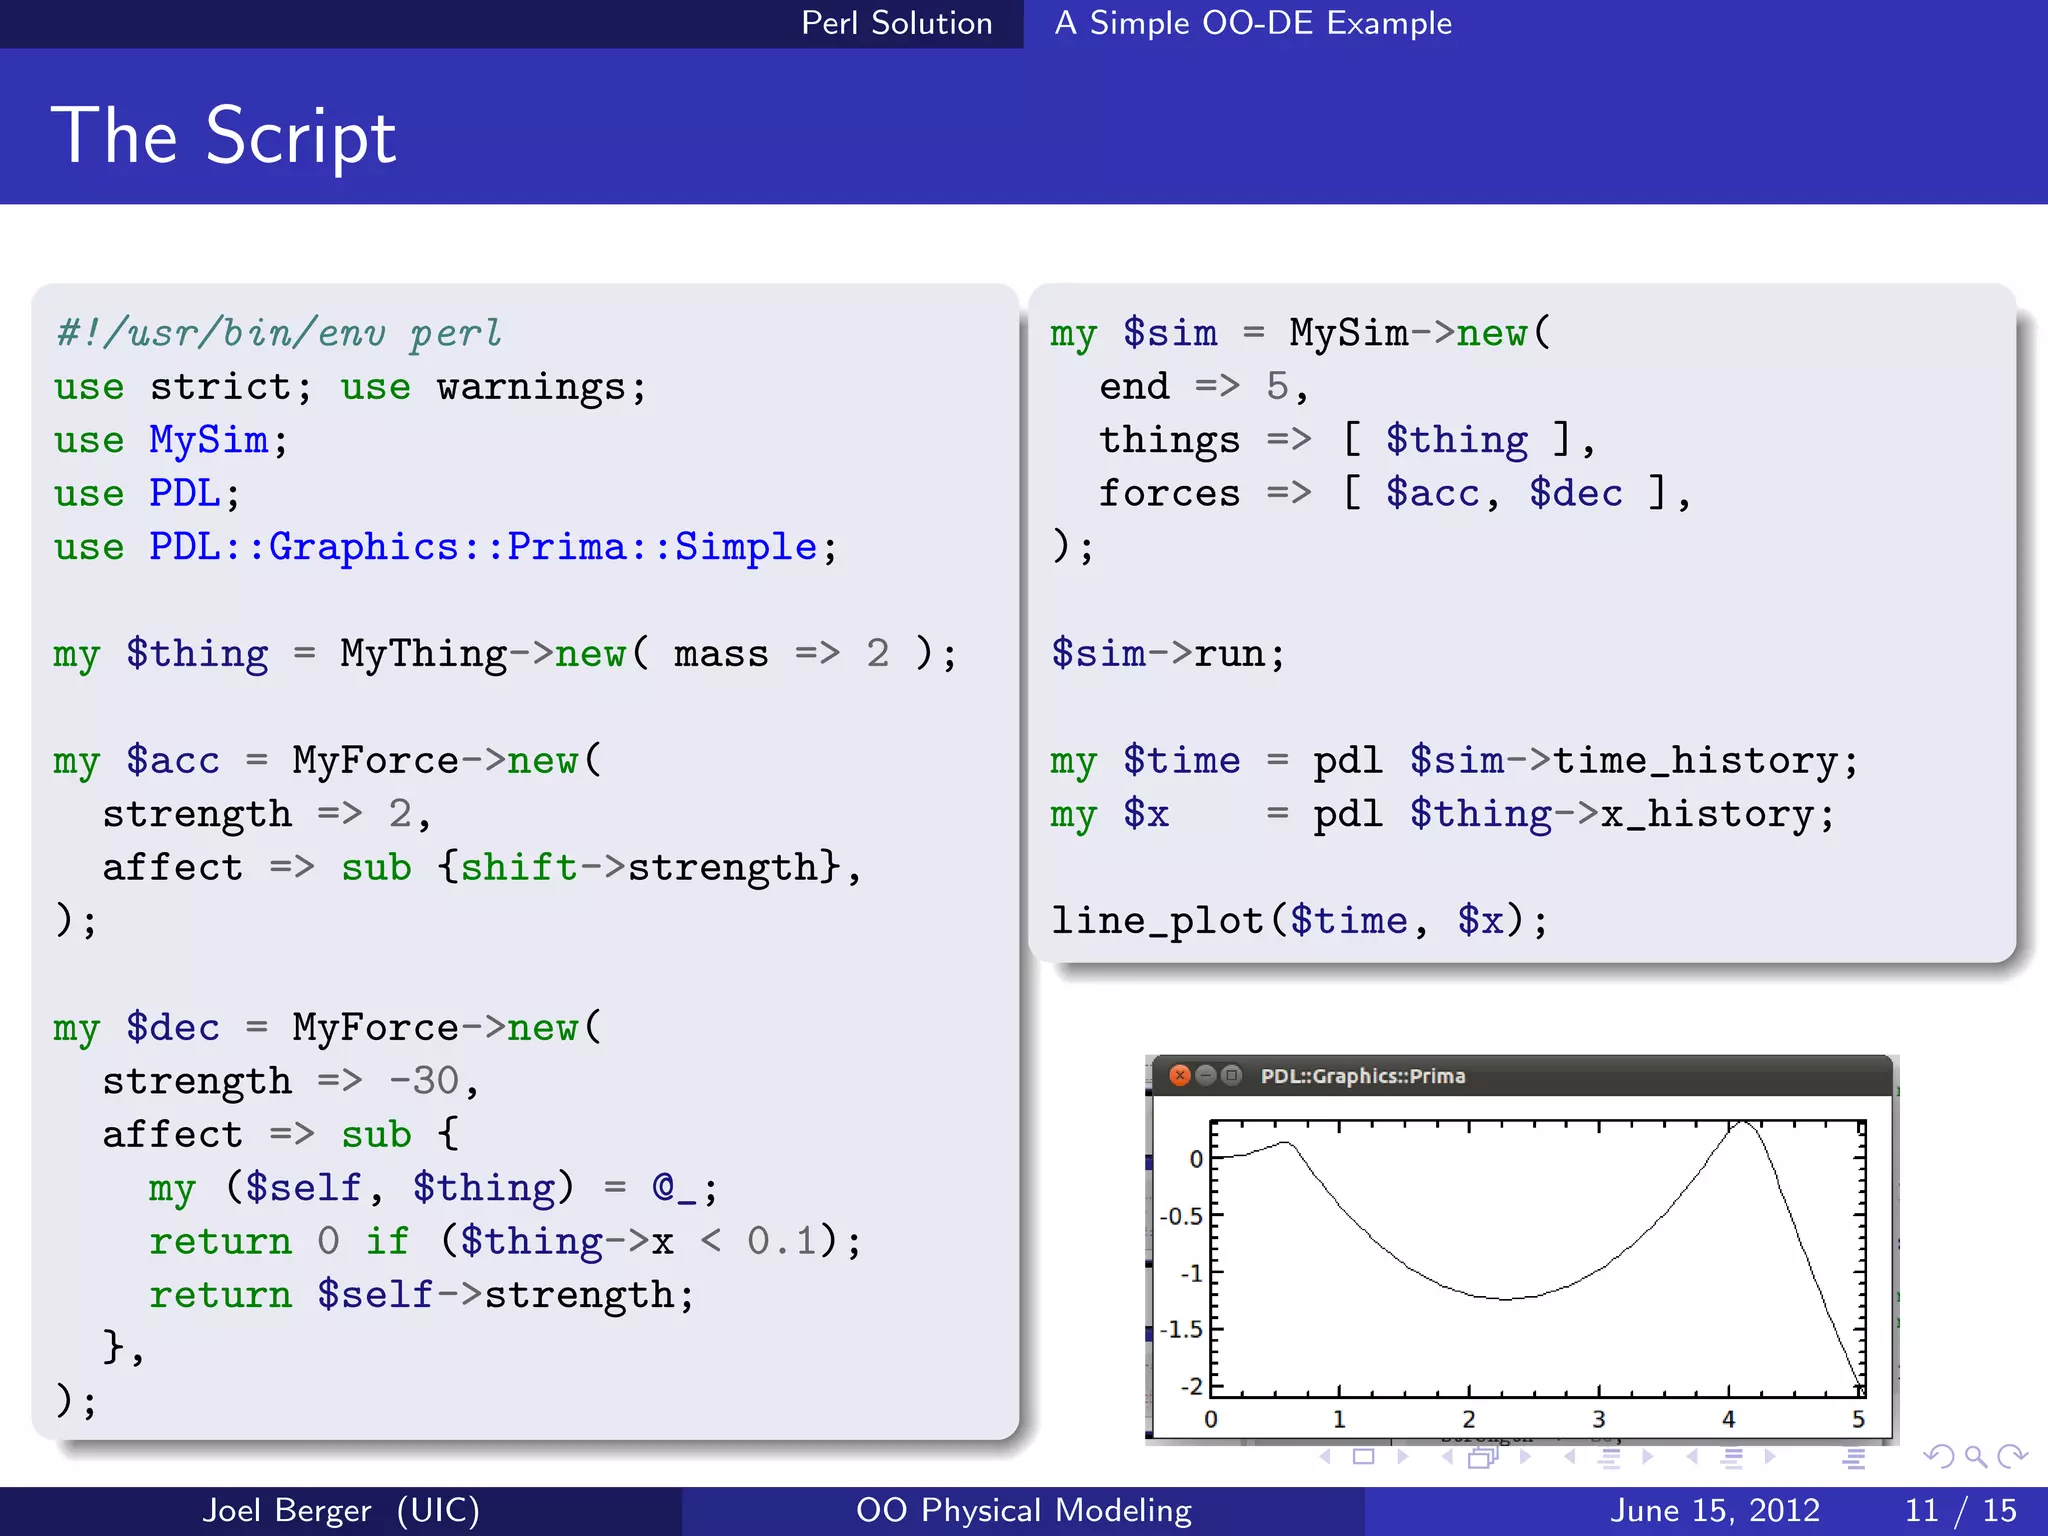Click 'forces => [ $acc, $dec ],' line
Image resolution: width=2048 pixels, height=1536 pixels.
(1395, 493)
